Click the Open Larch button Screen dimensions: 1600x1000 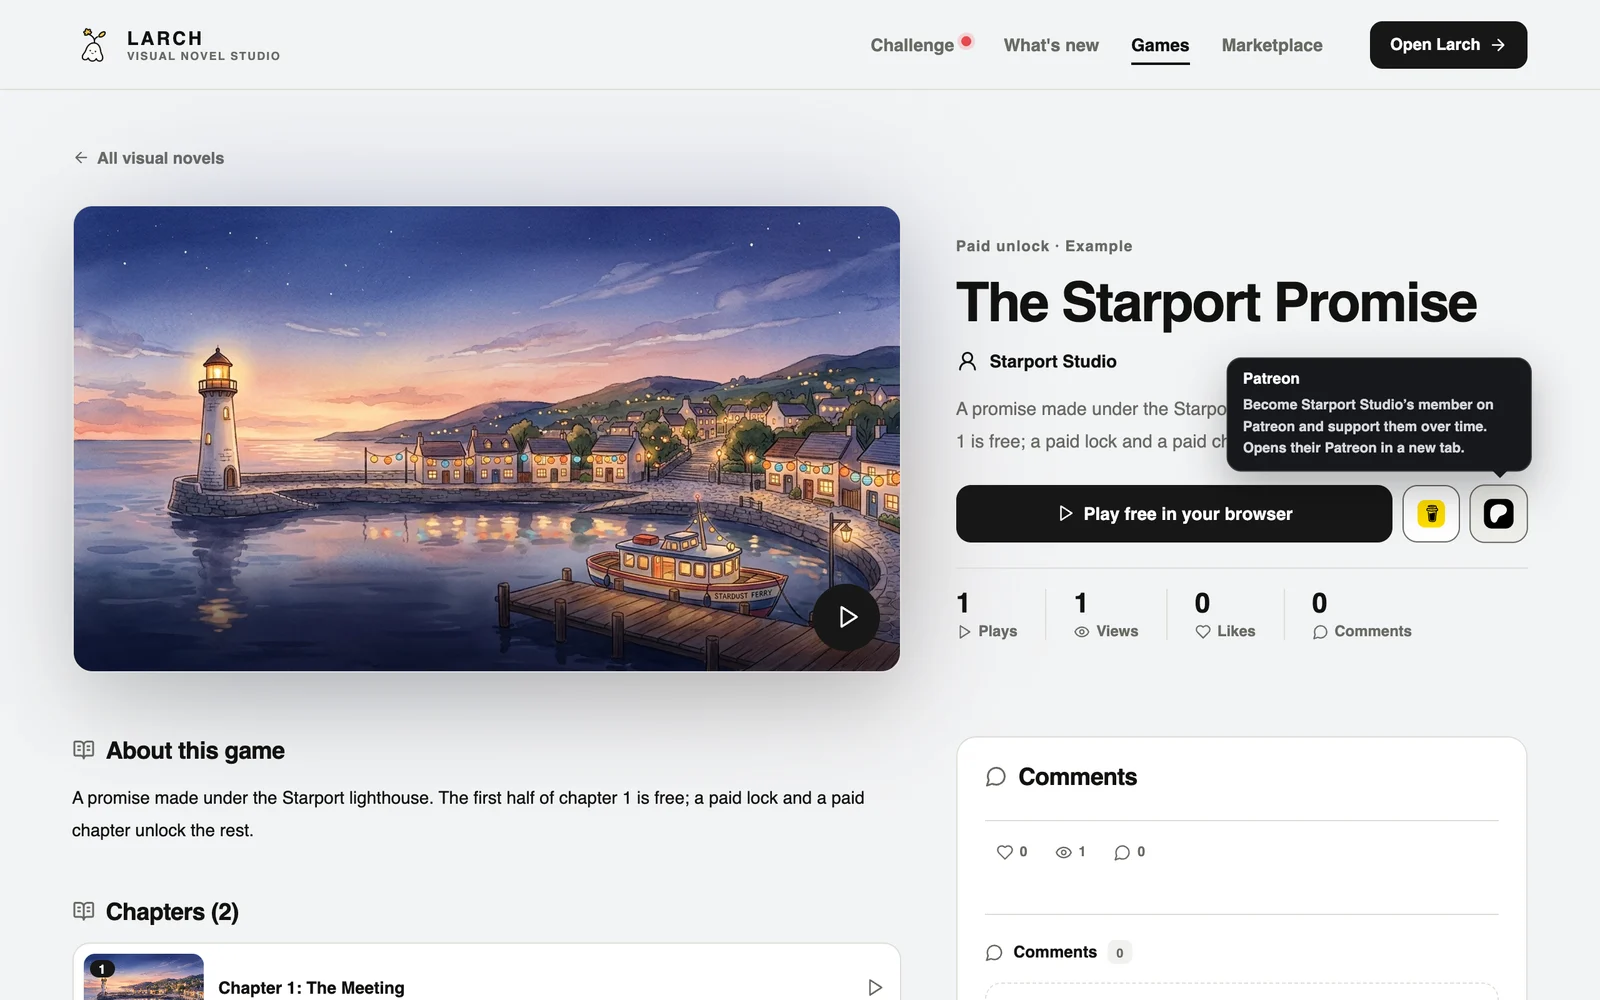(x=1448, y=45)
